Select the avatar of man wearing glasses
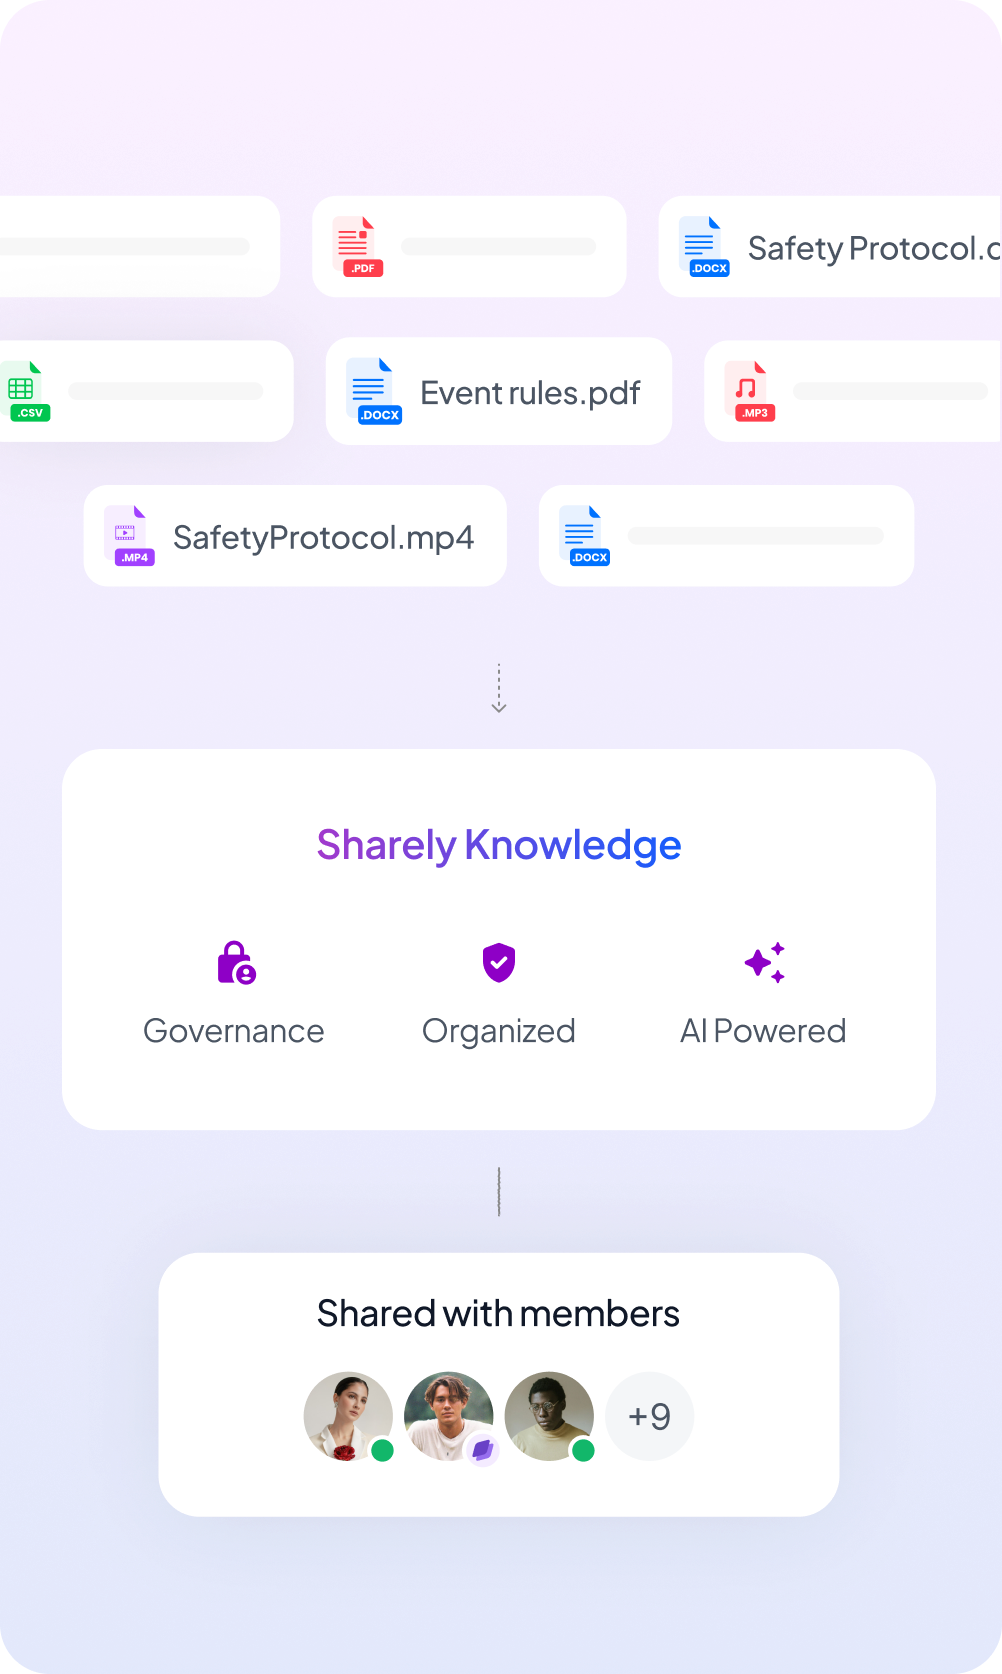This screenshot has width=1002, height=1674. pos(549,1416)
